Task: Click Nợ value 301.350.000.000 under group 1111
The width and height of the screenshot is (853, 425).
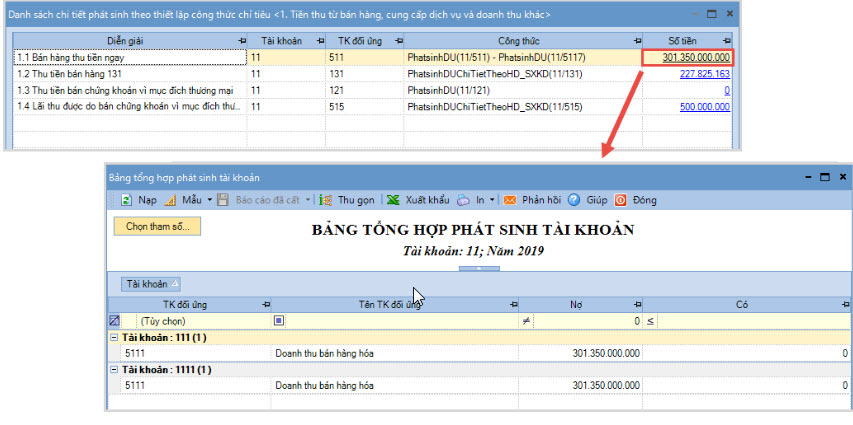Action: point(606,386)
